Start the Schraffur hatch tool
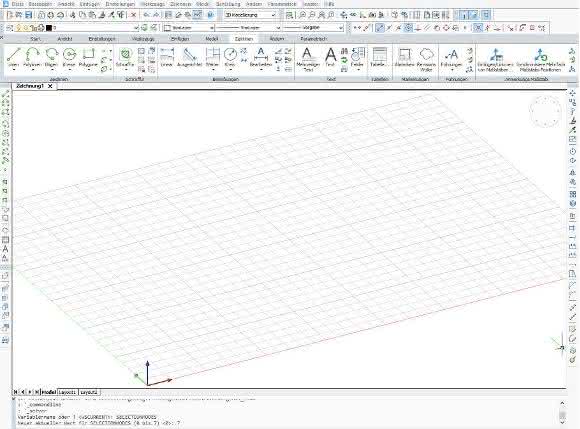580x429 pixels. pos(125,57)
